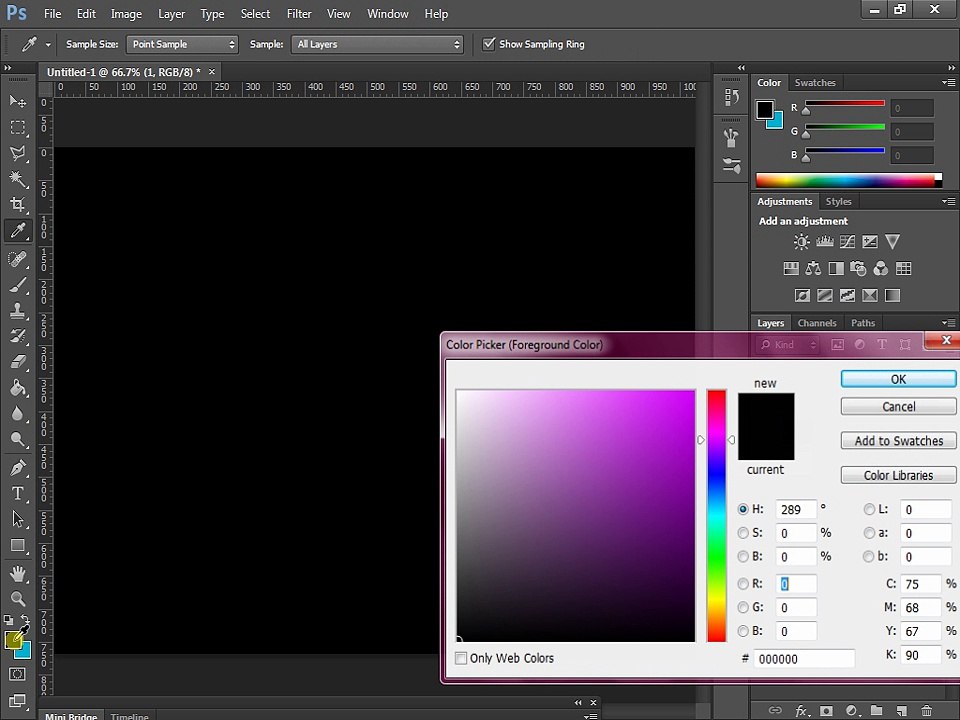Viewport: 960px width, 720px height.
Task: Select the Paint Bucket tool
Action: tap(18, 388)
